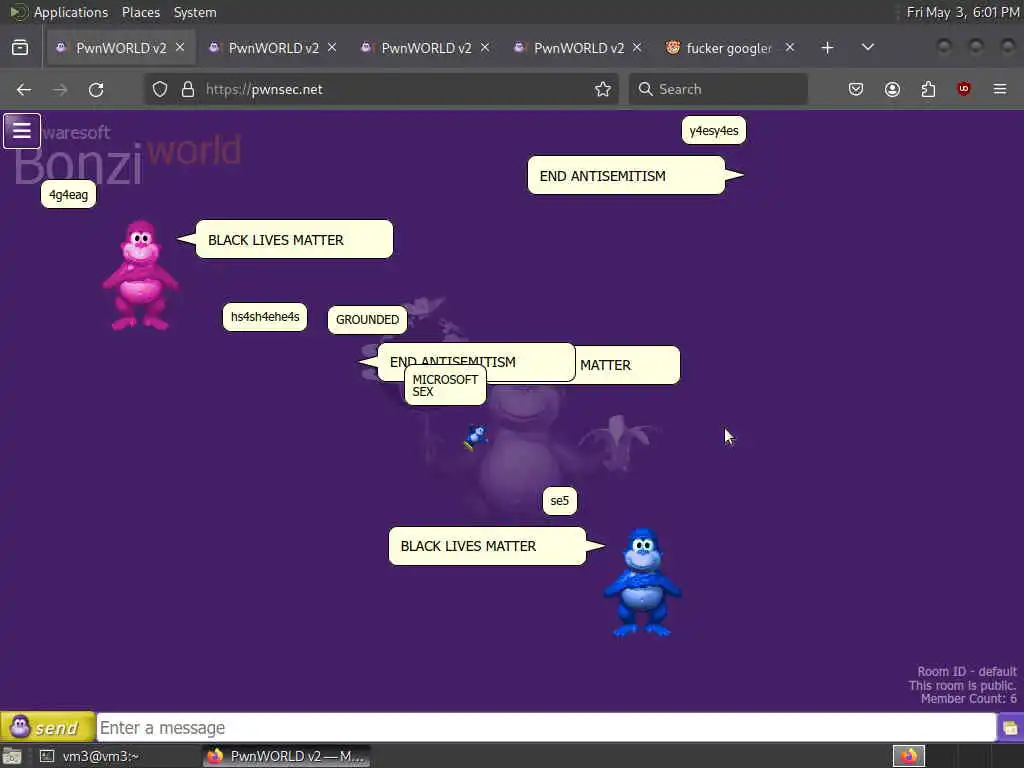The width and height of the screenshot is (1024, 768).
Task: Click the send button
Action: [48, 728]
